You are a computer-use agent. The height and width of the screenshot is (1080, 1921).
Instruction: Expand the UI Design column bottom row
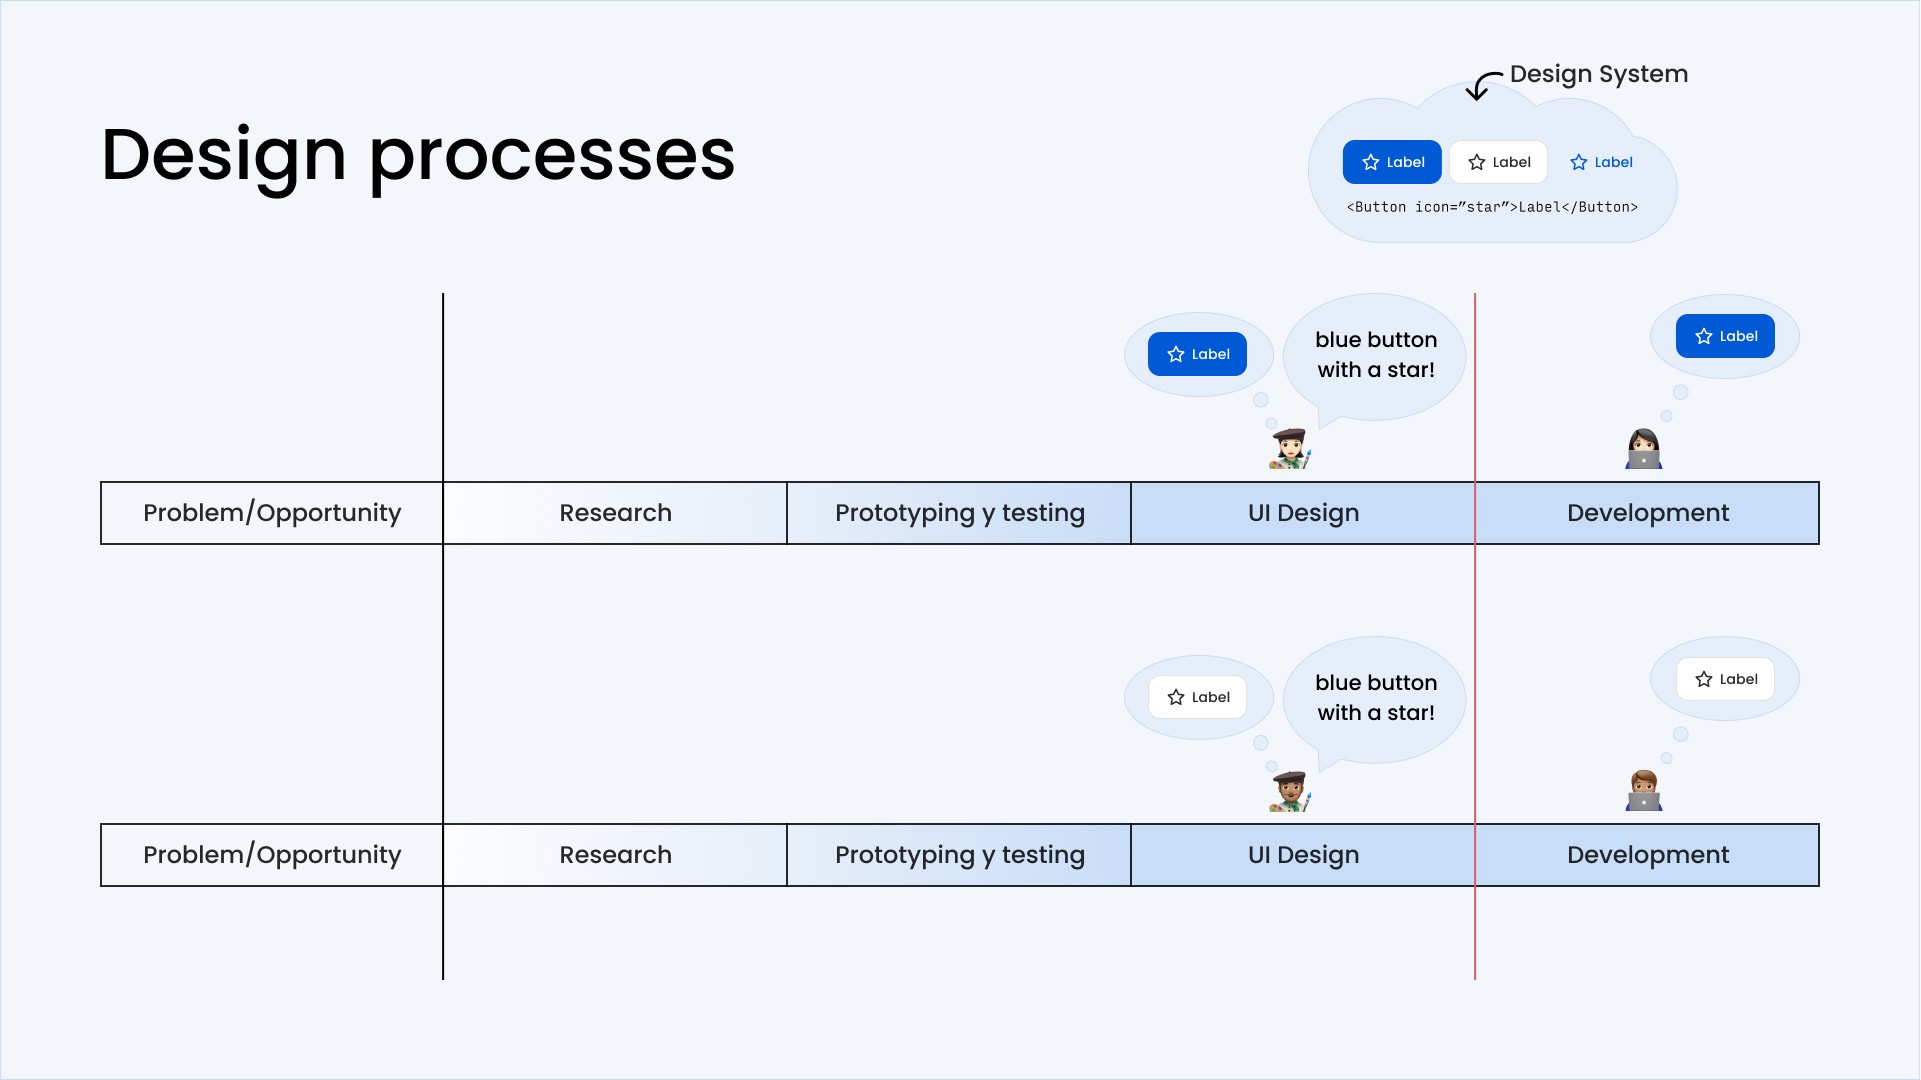point(1302,855)
